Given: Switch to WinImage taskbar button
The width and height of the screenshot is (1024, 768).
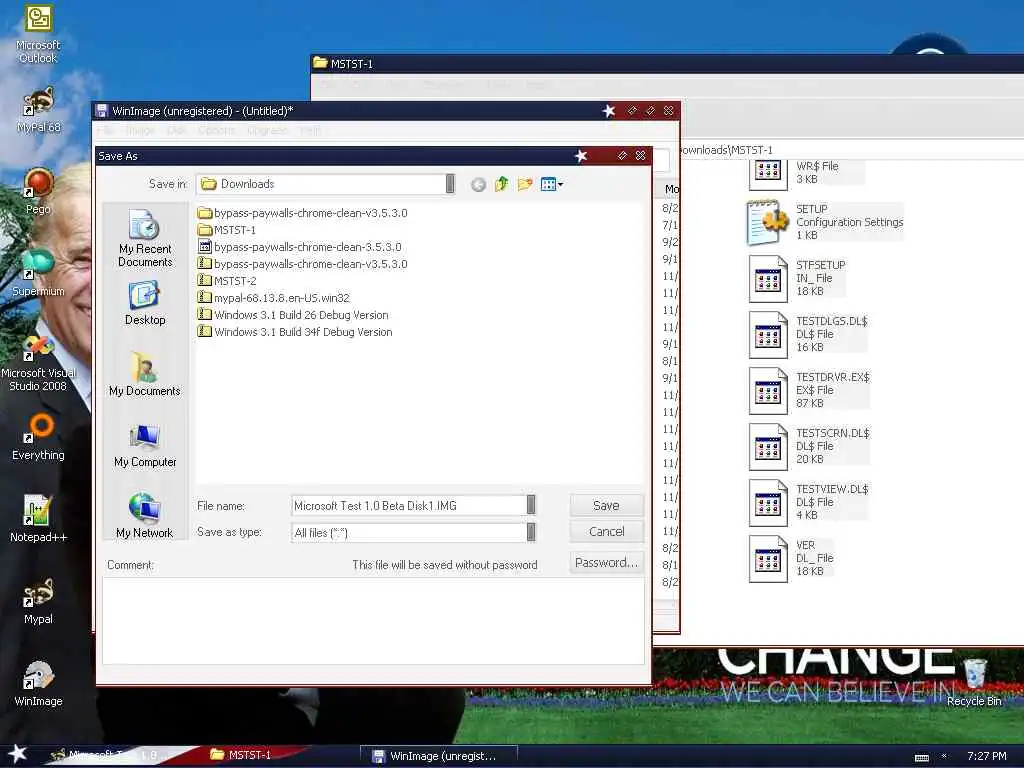Looking at the screenshot, I should click(x=438, y=756).
